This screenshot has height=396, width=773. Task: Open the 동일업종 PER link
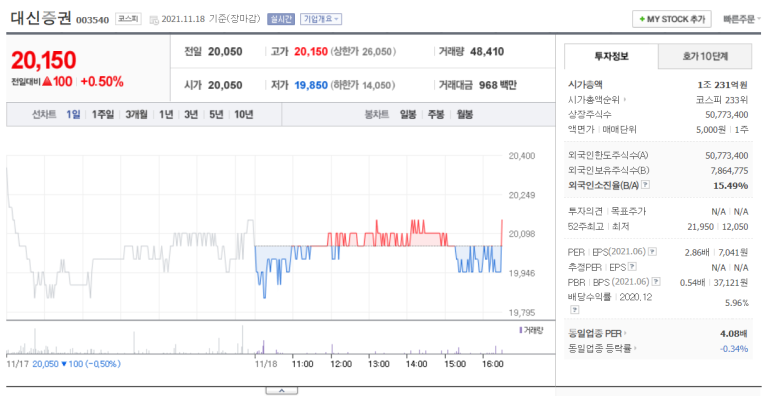[597, 333]
